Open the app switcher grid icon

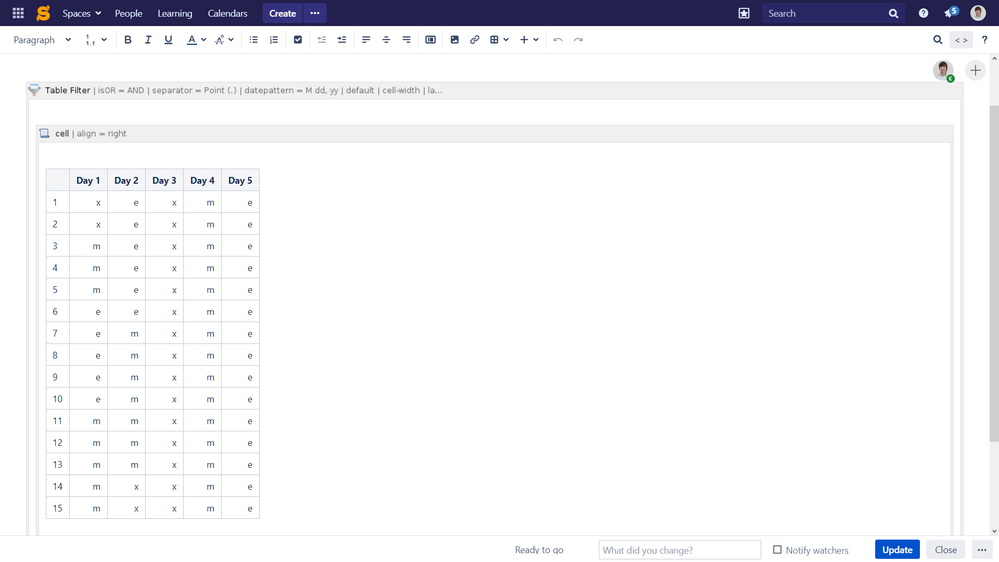pos(18,13)
